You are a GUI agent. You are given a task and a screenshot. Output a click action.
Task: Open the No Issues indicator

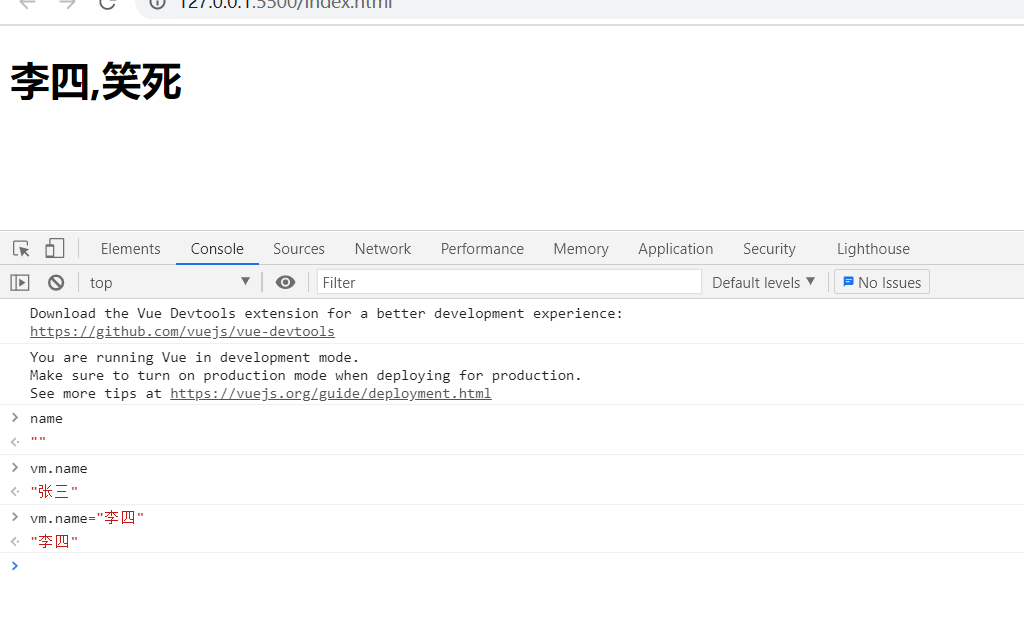pos(881,283)
